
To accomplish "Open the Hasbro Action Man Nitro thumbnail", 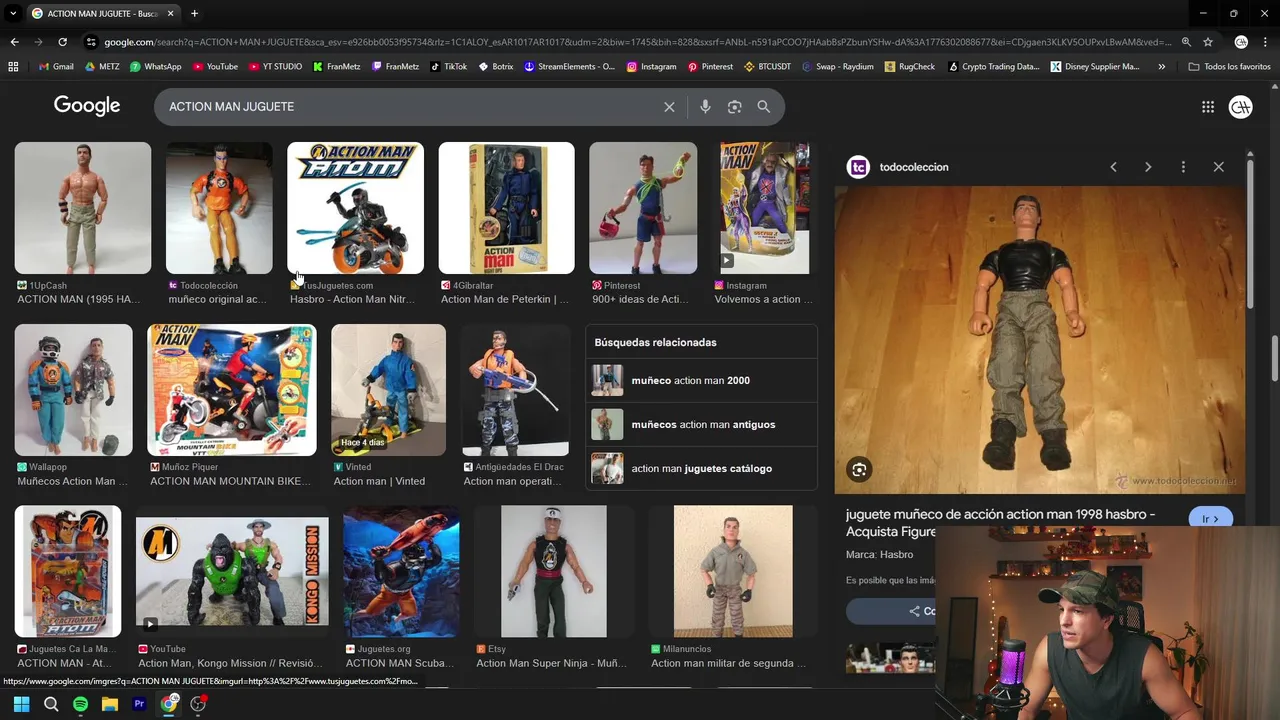I will 355,208.
